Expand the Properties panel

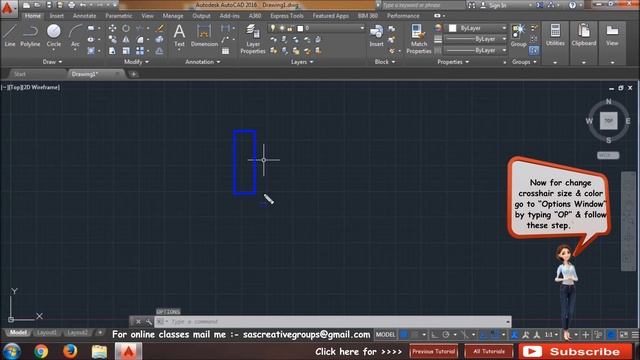click(x=453, y=62)
